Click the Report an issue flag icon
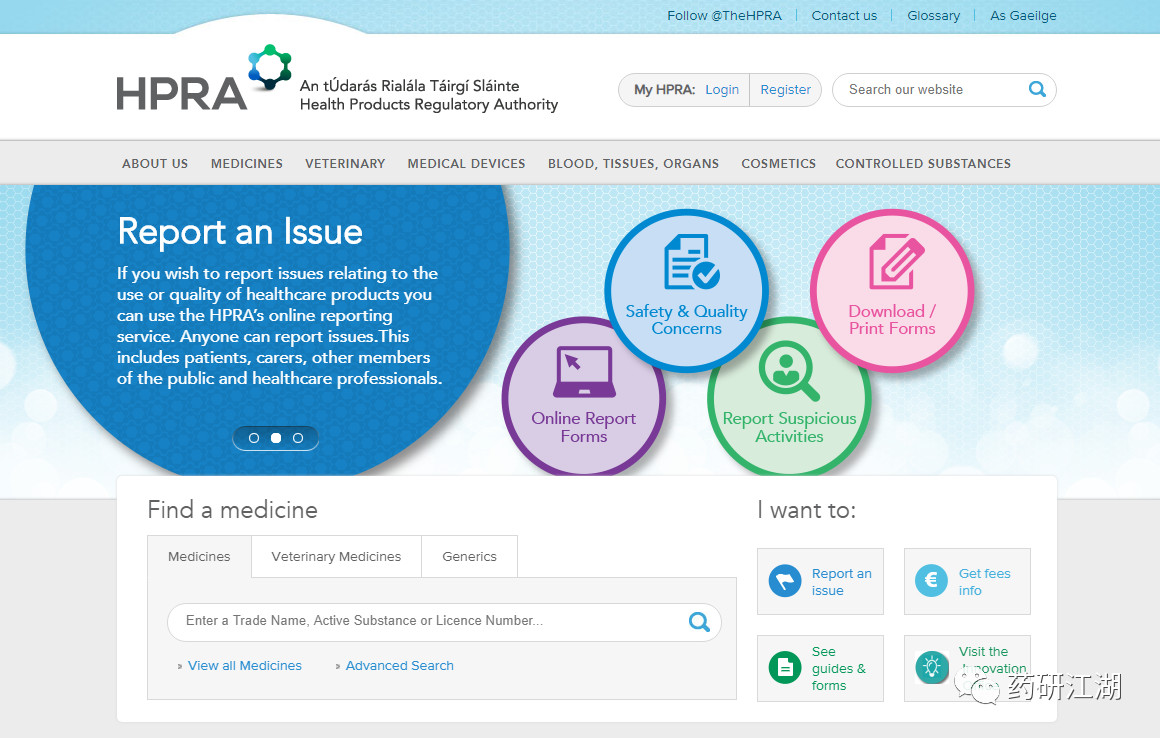This screenshot has width=1160, height=738. pyautogui.click(x=785, y=581)
